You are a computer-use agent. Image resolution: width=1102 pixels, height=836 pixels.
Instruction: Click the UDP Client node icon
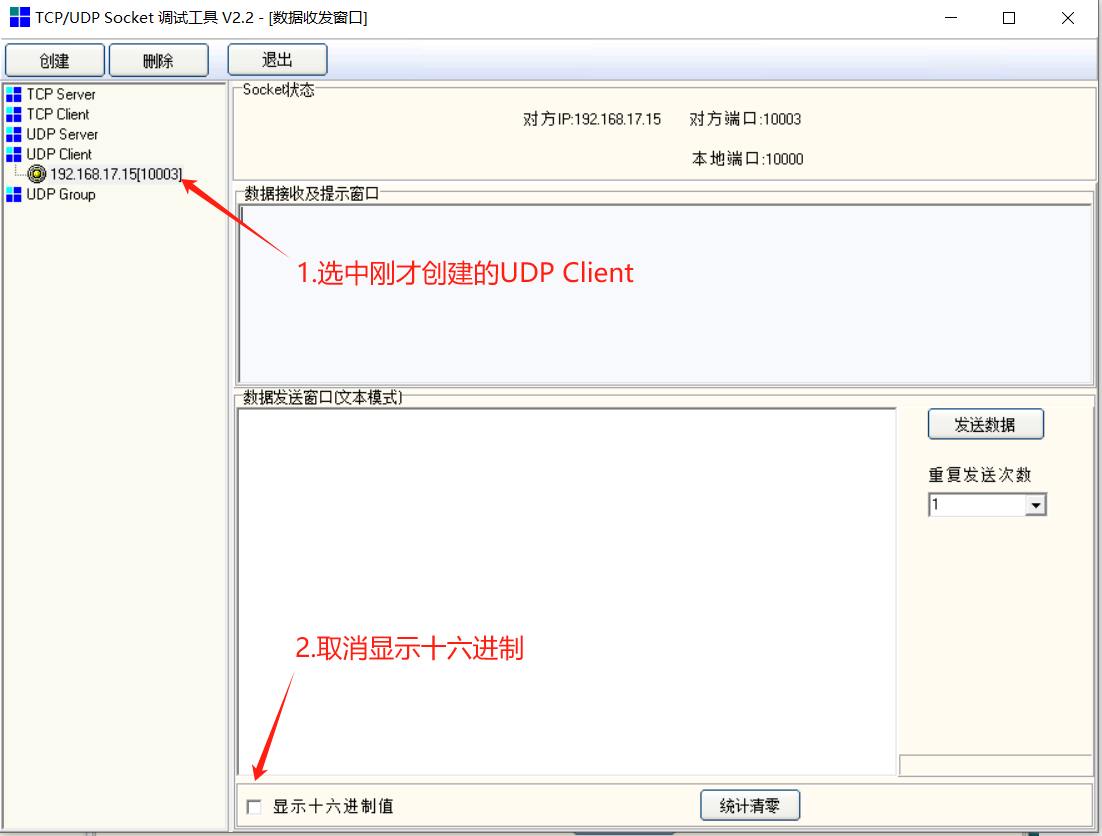13,154
